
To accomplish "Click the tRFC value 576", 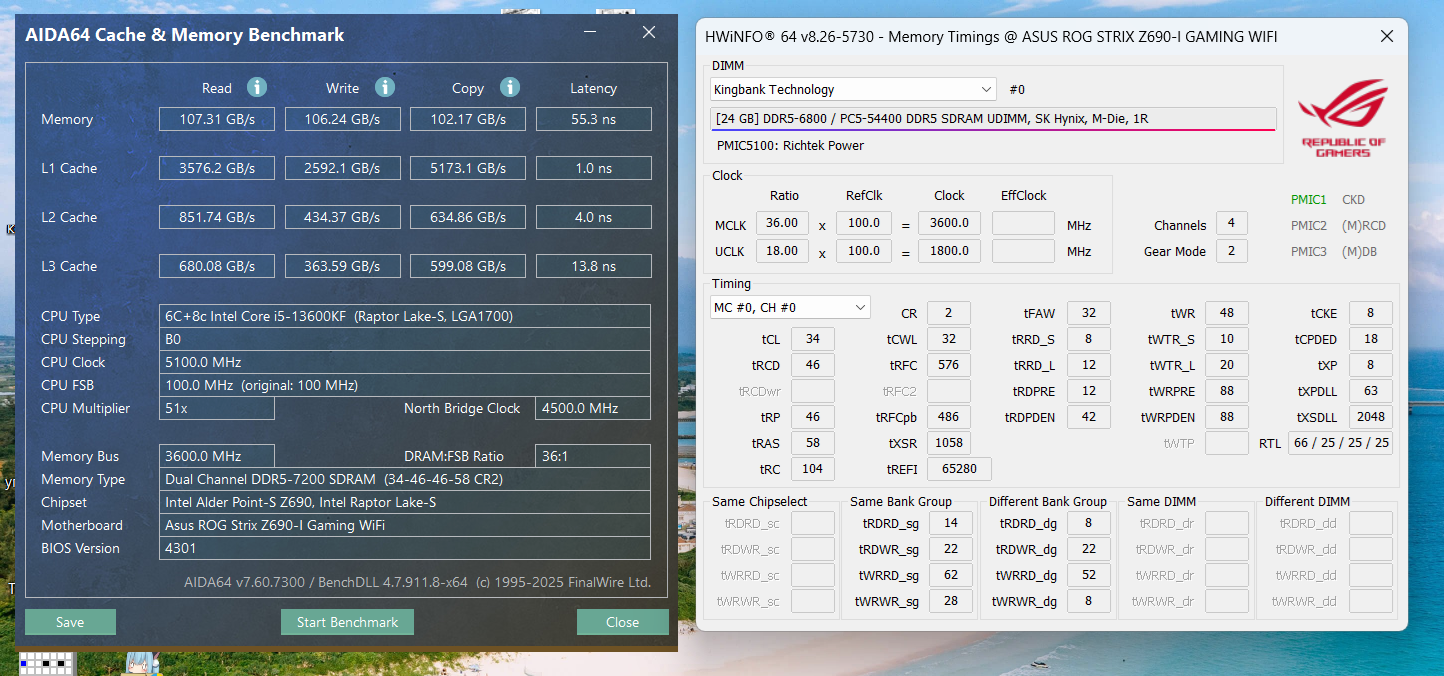I will (x=949, y=365).
